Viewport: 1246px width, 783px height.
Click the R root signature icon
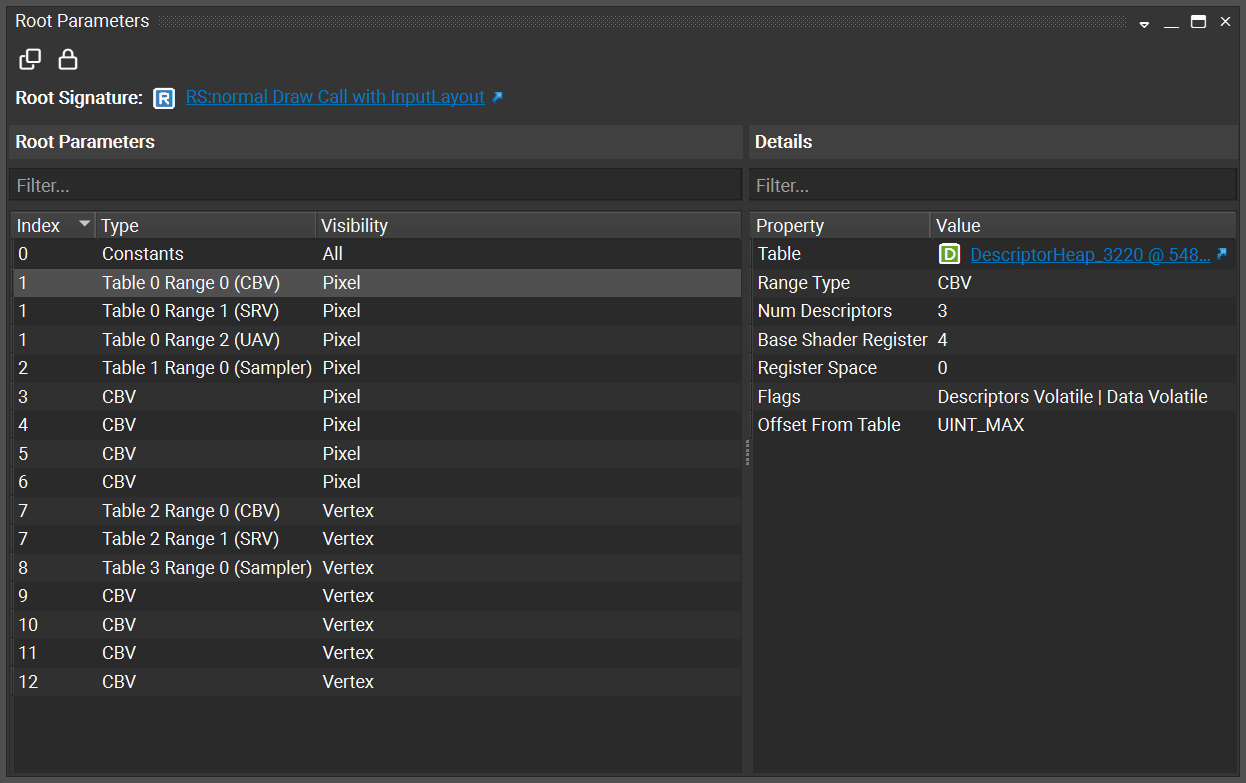pos(163,97)
